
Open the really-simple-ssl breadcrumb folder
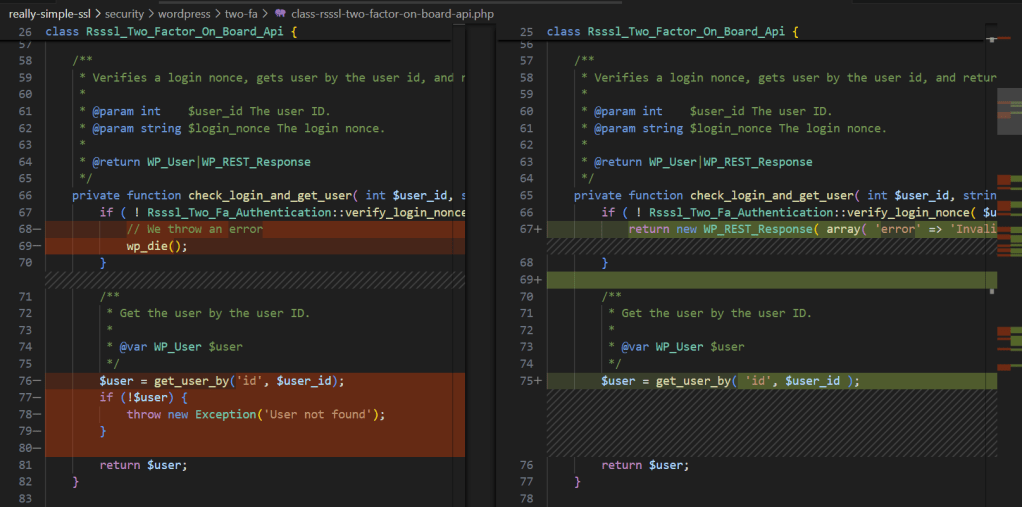[x=50, y=15]
